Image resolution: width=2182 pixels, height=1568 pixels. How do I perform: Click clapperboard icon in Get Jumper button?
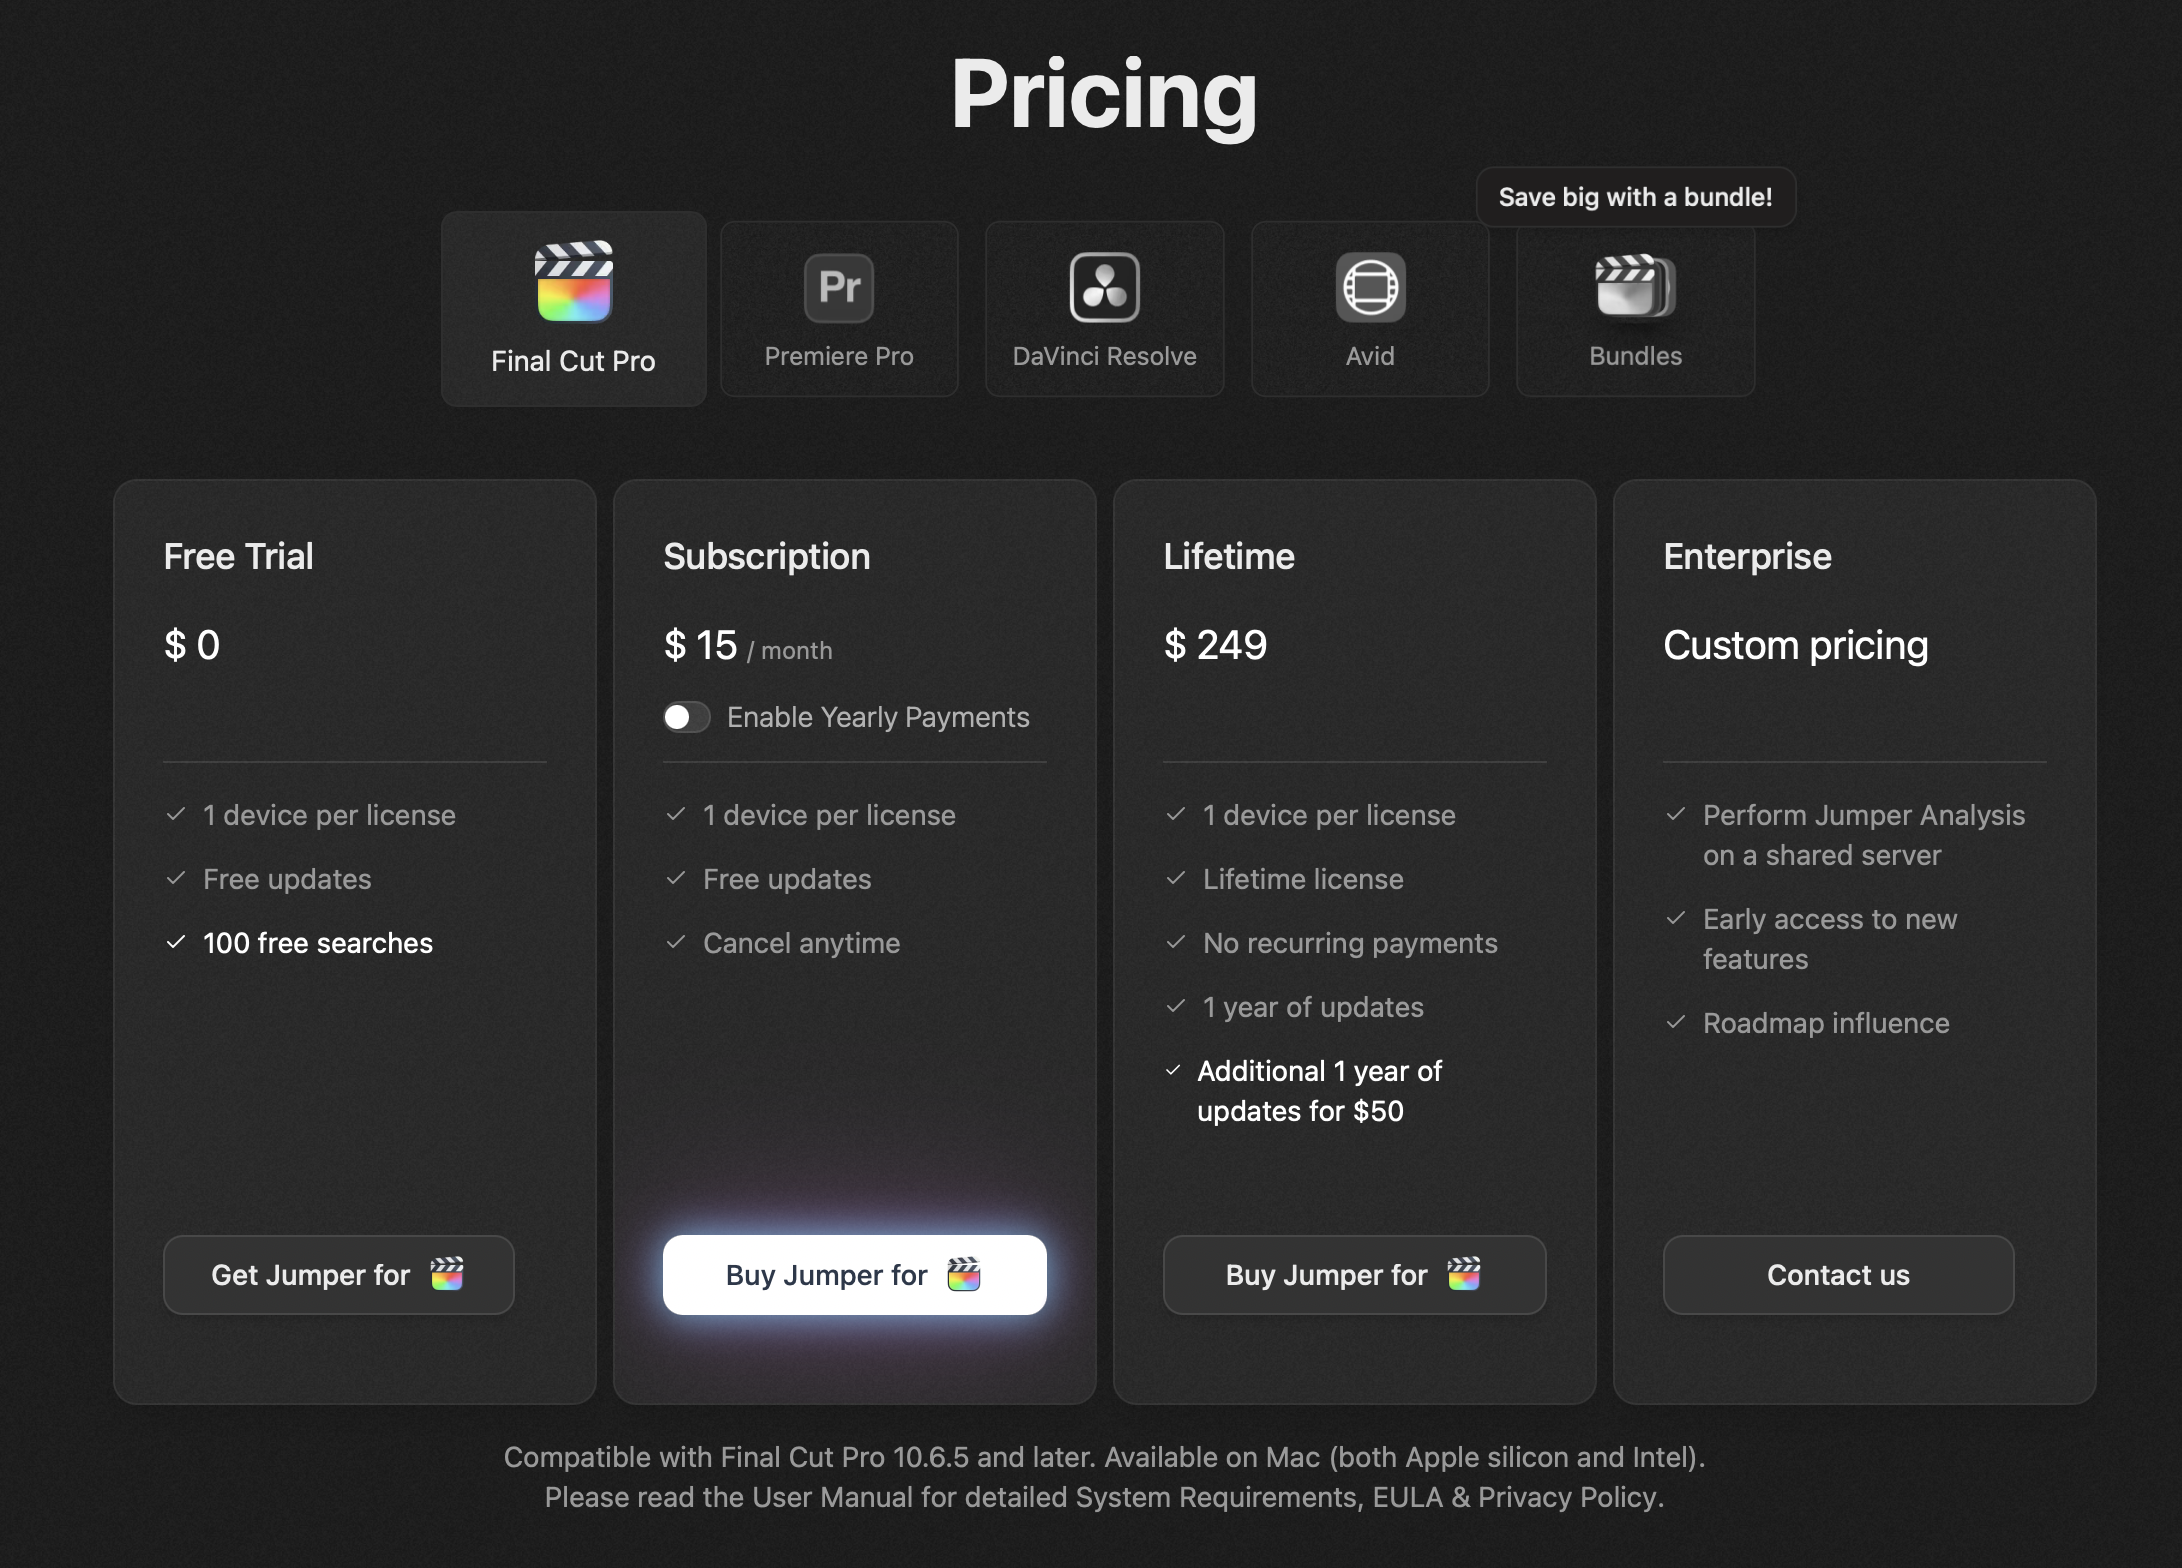(447, 1274)
